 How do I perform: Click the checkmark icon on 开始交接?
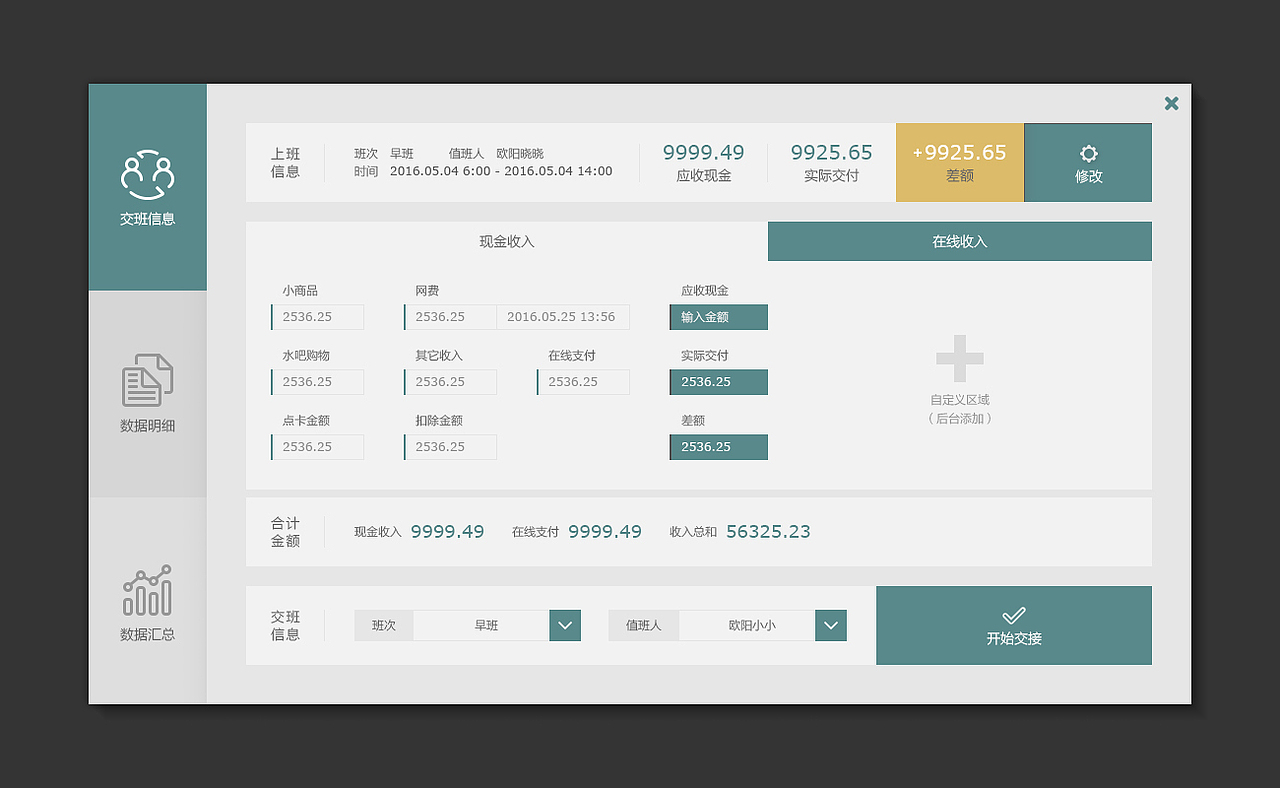pyautogui.click(x=1013, y=615)
